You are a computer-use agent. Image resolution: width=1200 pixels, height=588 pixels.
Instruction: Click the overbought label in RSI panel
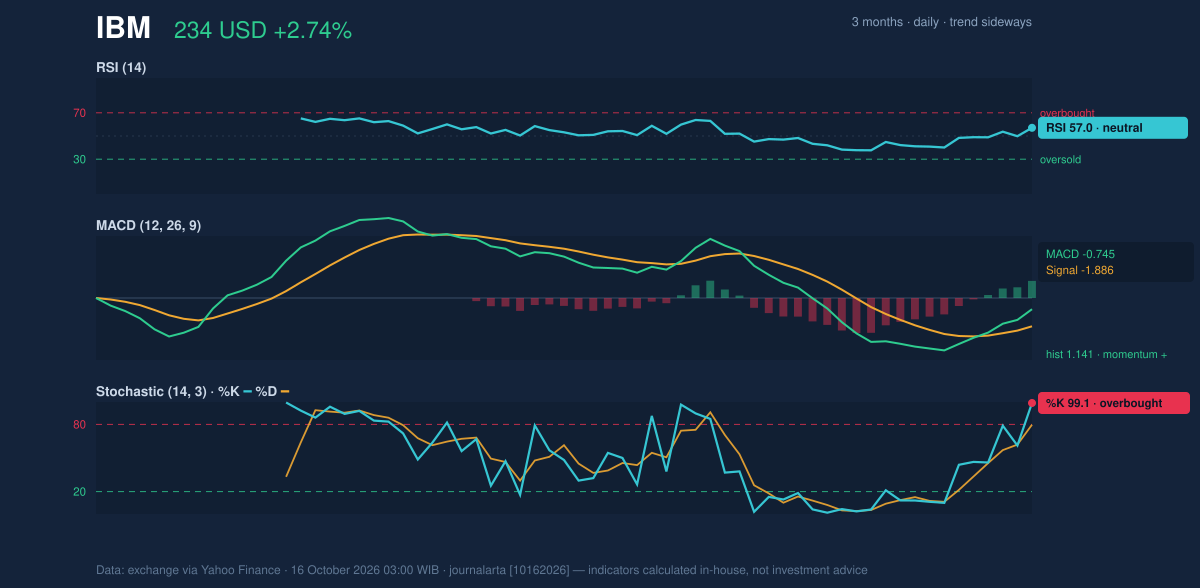click(1067, 113)
